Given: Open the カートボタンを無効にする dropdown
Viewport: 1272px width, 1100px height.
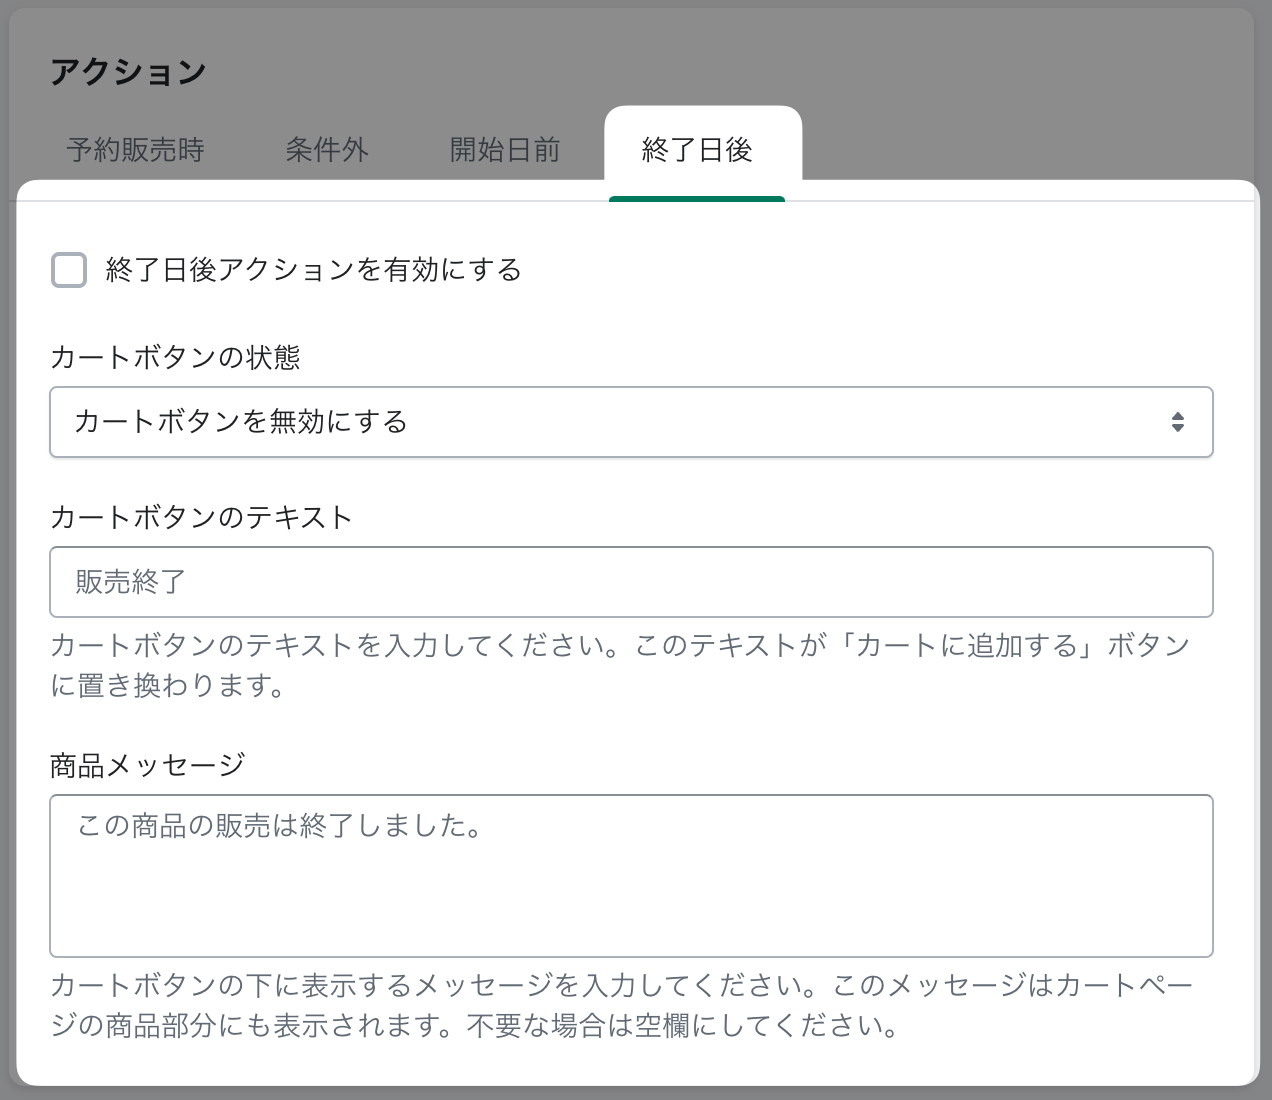Looking at the screenshot, I should [x=631, y=422].
